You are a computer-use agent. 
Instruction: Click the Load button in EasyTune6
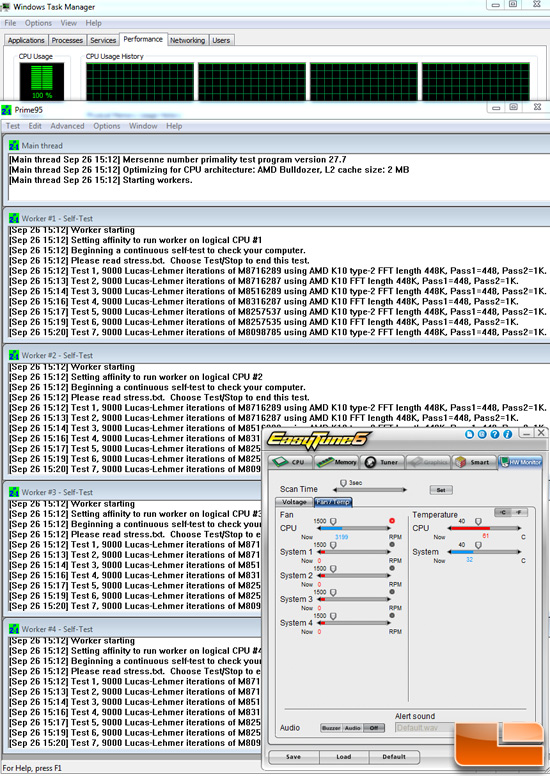(344, 757)
